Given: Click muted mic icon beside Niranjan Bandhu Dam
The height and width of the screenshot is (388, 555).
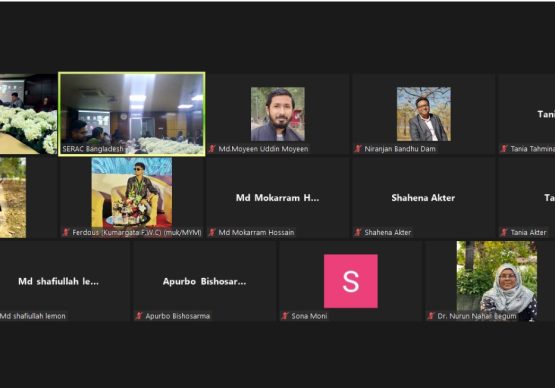Looking at the screenshot, I should [358, 149].
